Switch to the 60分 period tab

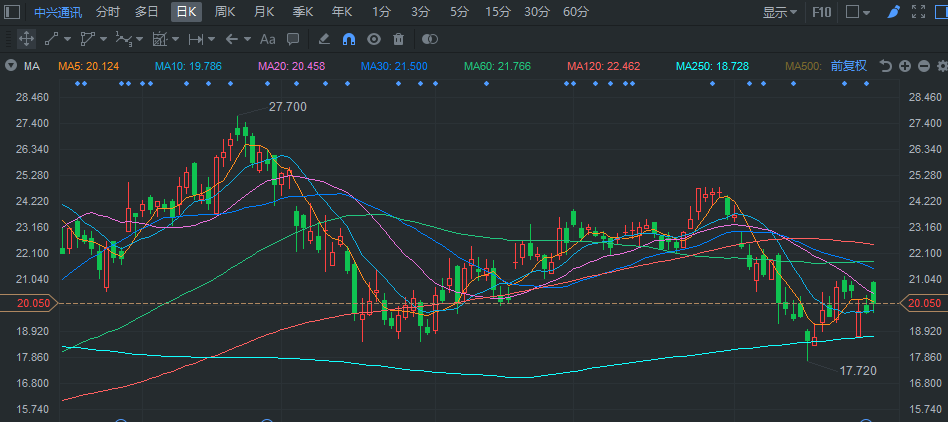coord(576,11)
